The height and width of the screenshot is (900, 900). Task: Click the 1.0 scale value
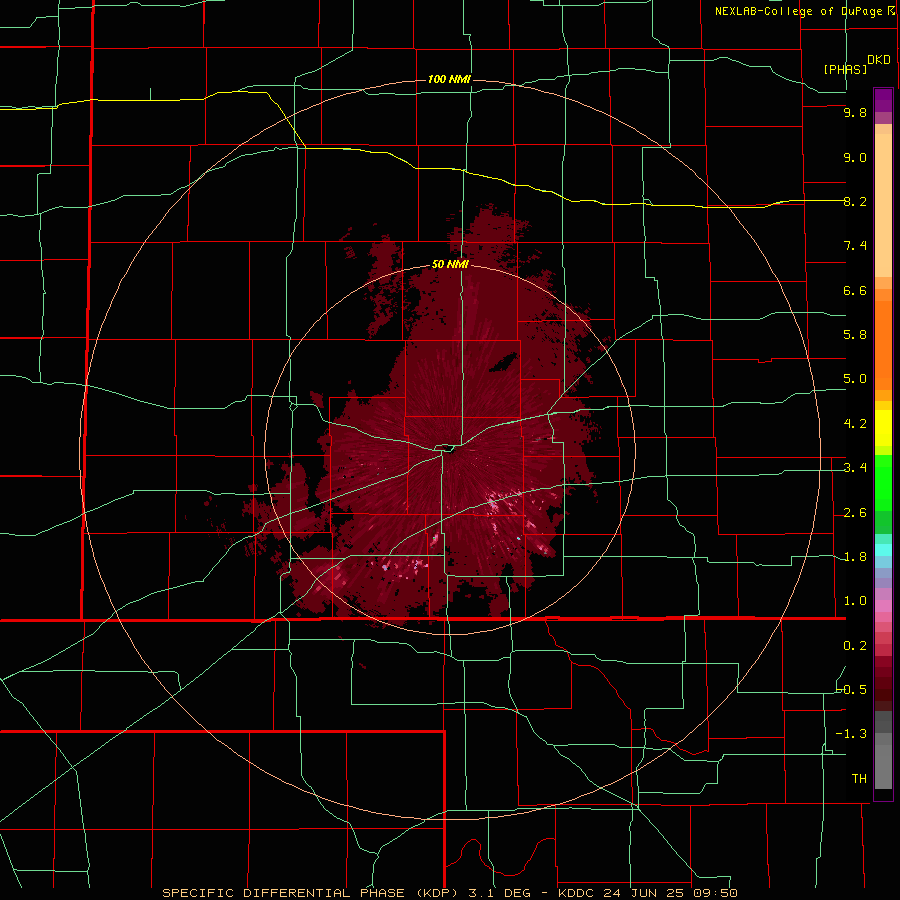855,600
